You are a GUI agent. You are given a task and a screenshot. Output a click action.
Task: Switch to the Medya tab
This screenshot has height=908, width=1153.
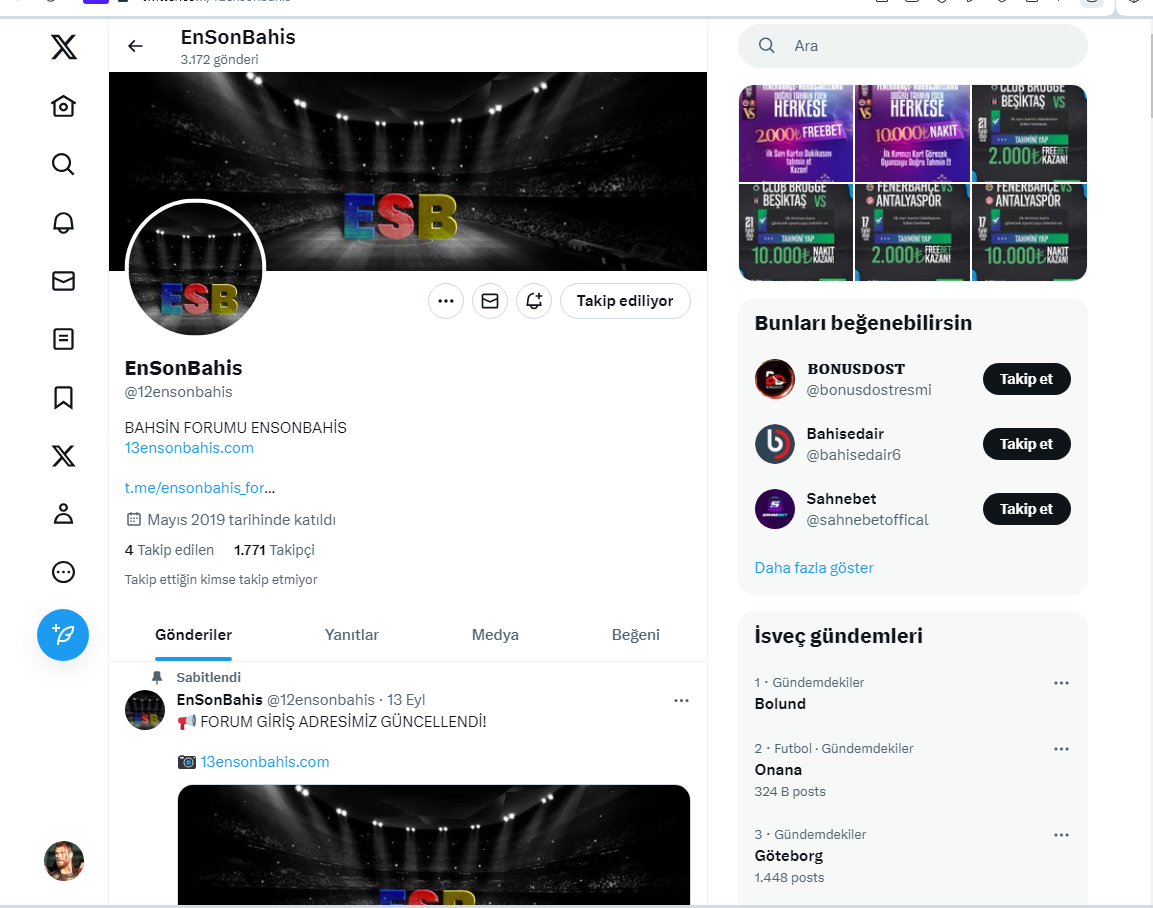tap(495, 634)
